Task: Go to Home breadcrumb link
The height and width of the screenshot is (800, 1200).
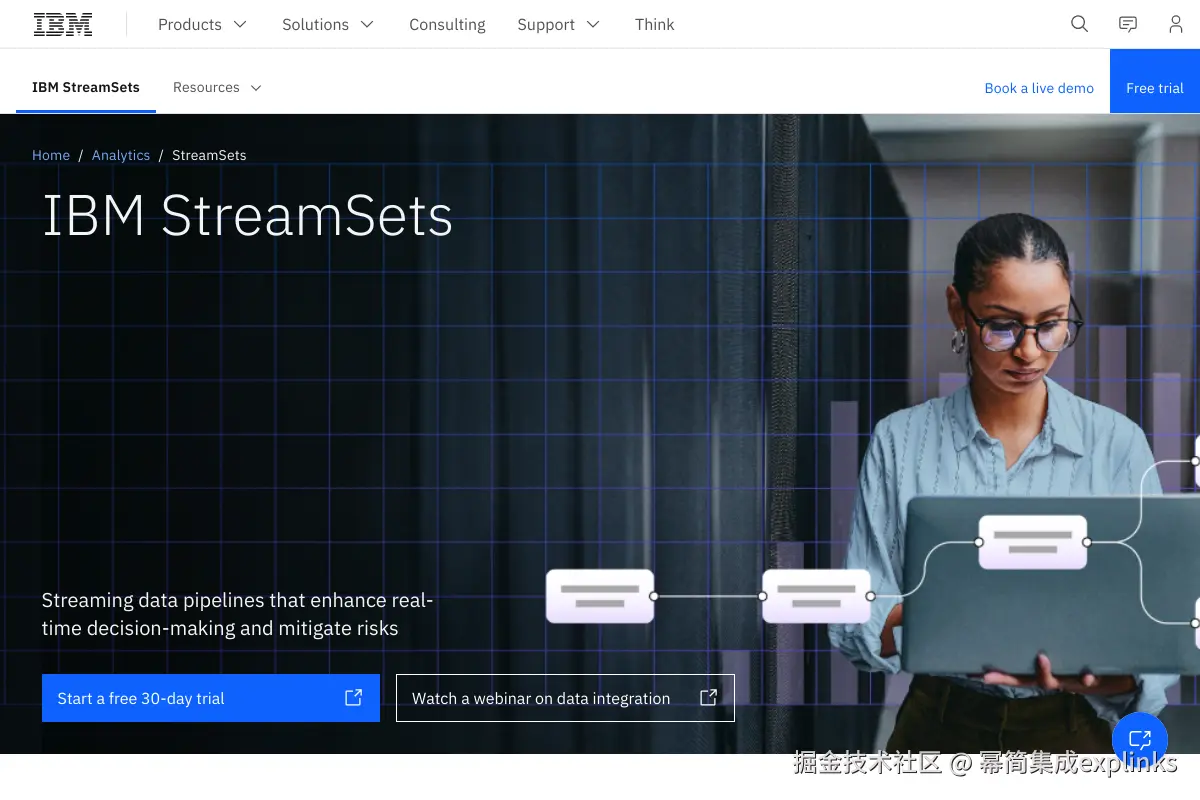Action: pos(51,155)
